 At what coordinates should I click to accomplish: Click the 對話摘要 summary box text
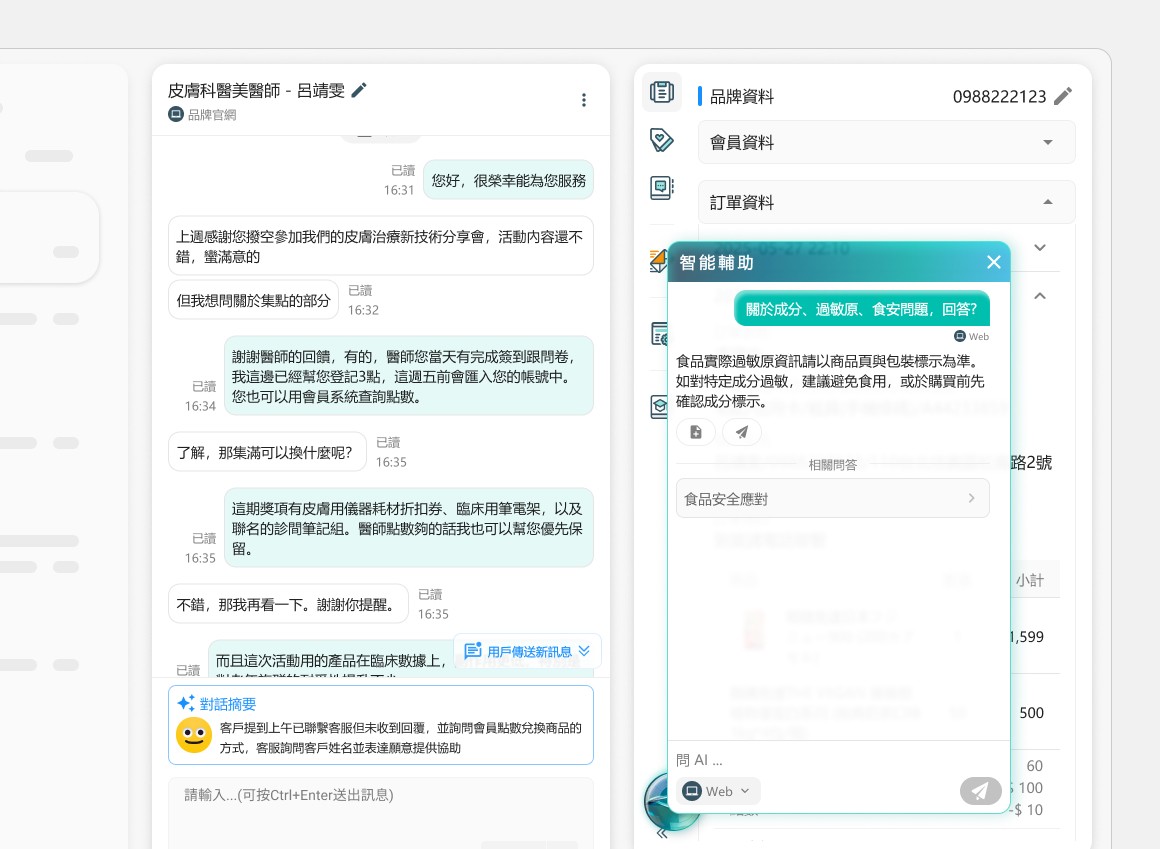(400, 737)
